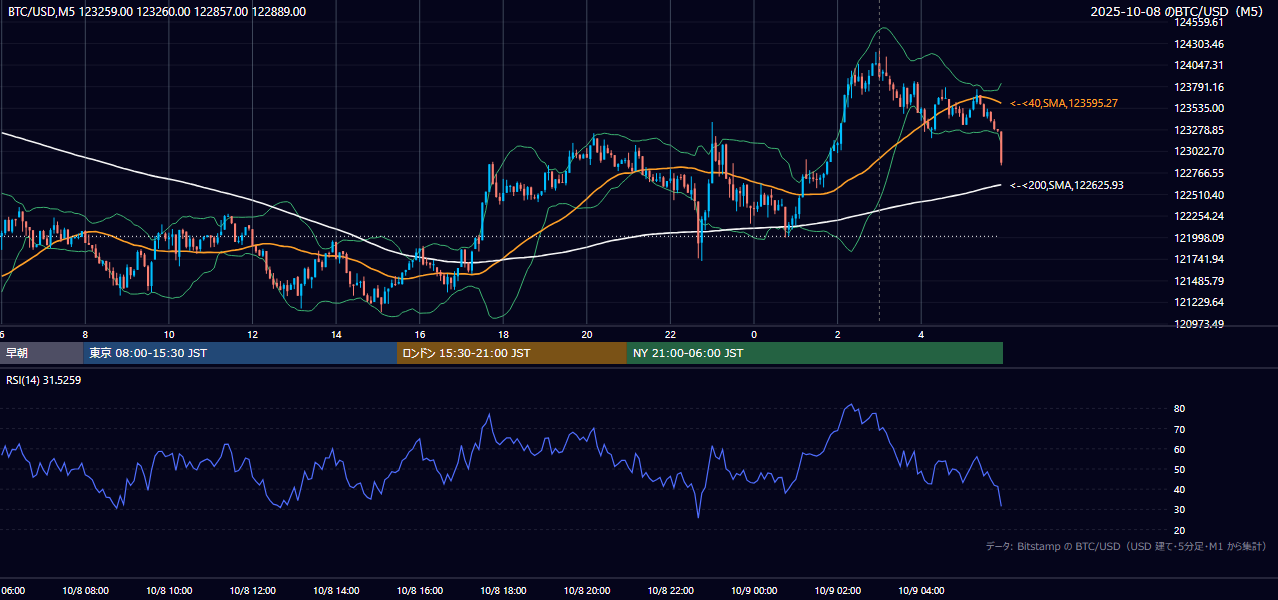The width and height of the screenshot is (1278, 600).
Task: Click price axis value 123278.85
Action: [1199, 130]
